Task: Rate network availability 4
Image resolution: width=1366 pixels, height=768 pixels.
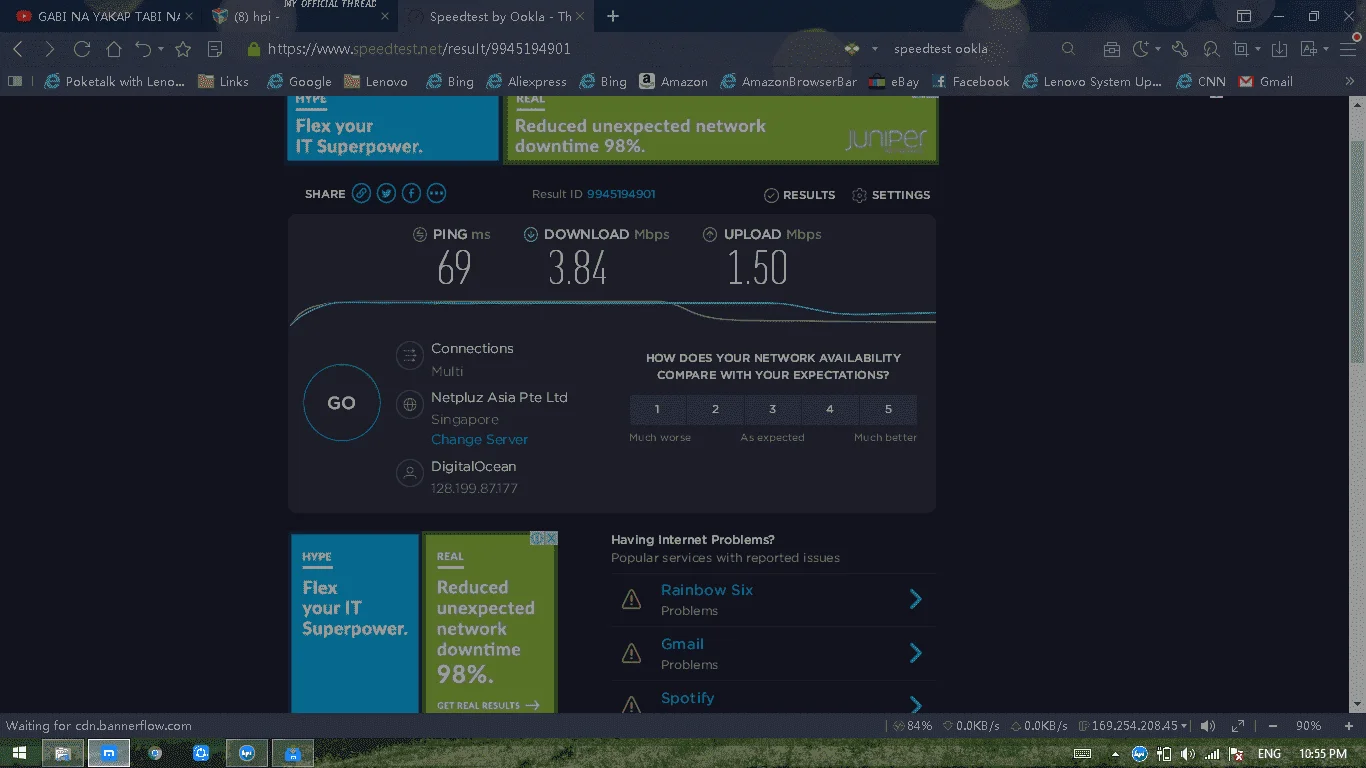Action: pyautogui.click(x=830, y=409)
